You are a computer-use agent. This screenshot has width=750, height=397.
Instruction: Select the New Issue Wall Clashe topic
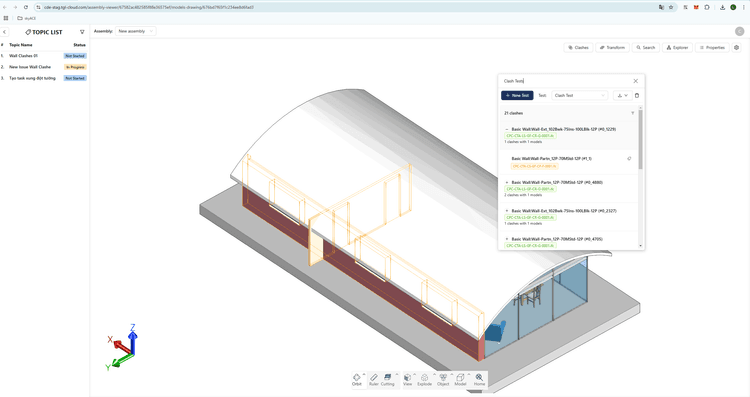[x=30, y=67]
